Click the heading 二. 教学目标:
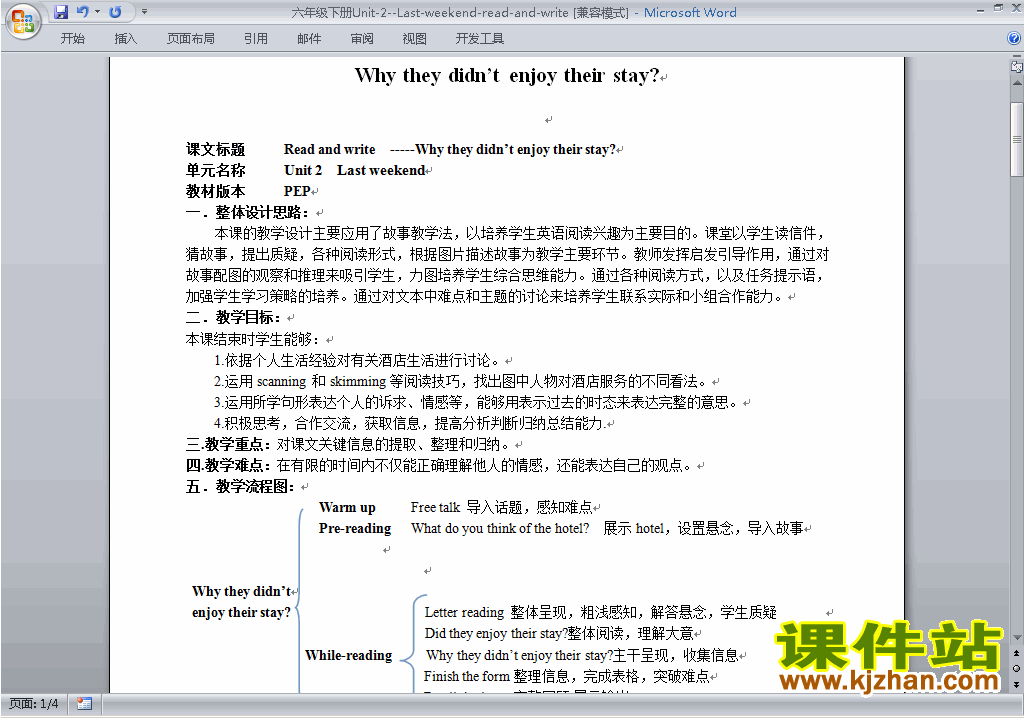This screenshot has width=1024, height=718. click(234, 318)
